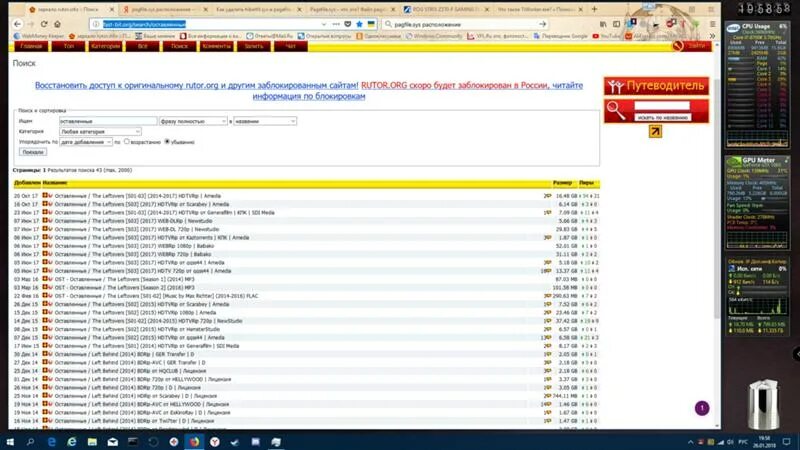Click the browser address bar URL
This screenshot has height=450, width=800.
pos(209,24)
